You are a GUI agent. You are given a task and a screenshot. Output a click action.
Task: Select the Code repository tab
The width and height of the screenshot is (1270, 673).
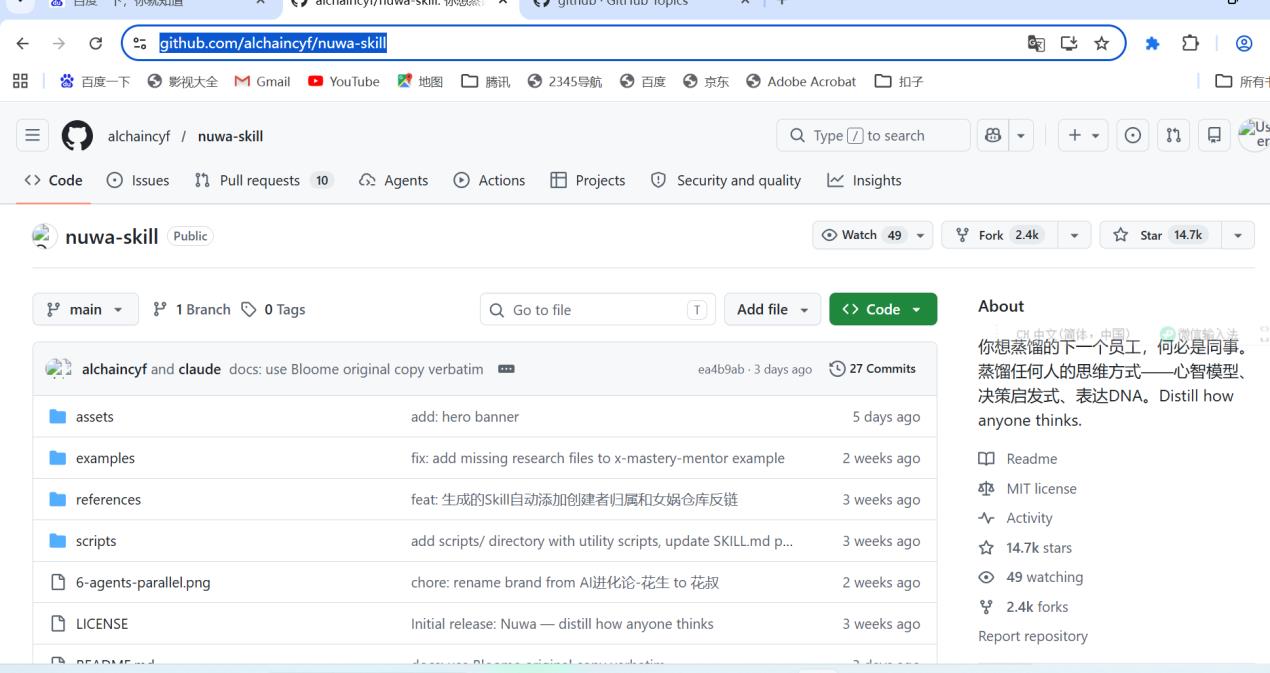click(x=53, y=180)
